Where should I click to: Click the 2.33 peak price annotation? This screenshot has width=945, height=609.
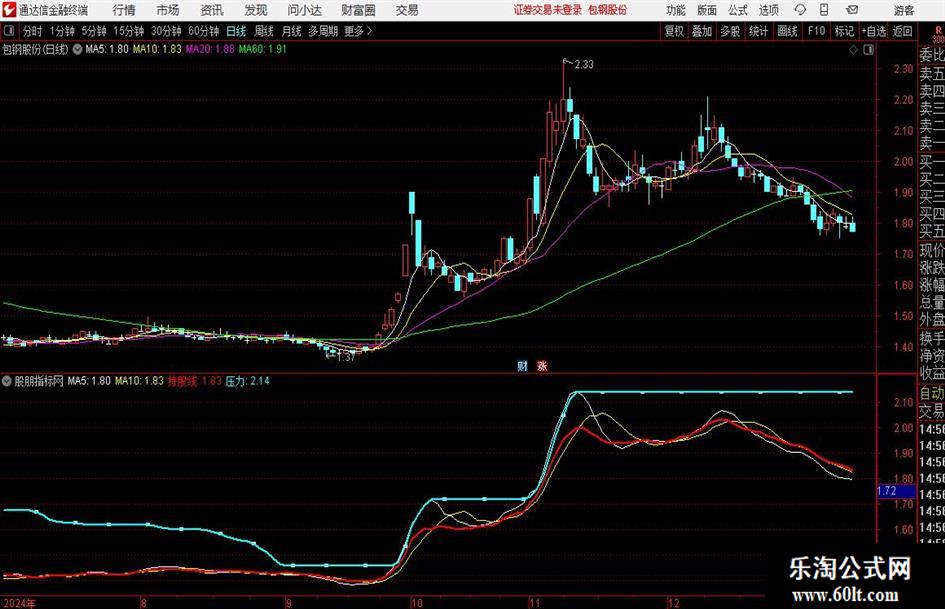pos(584,65)
